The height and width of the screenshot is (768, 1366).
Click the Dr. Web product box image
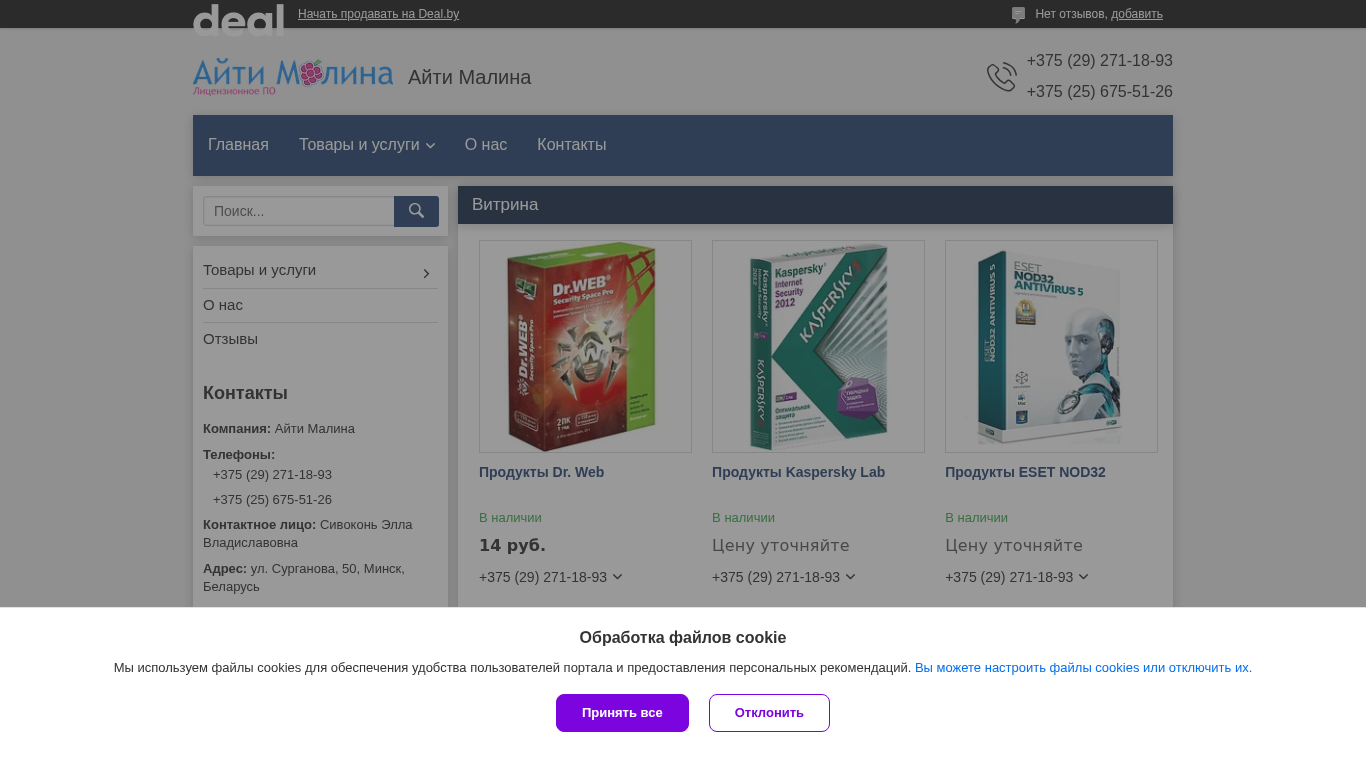[x=585, y=346]
